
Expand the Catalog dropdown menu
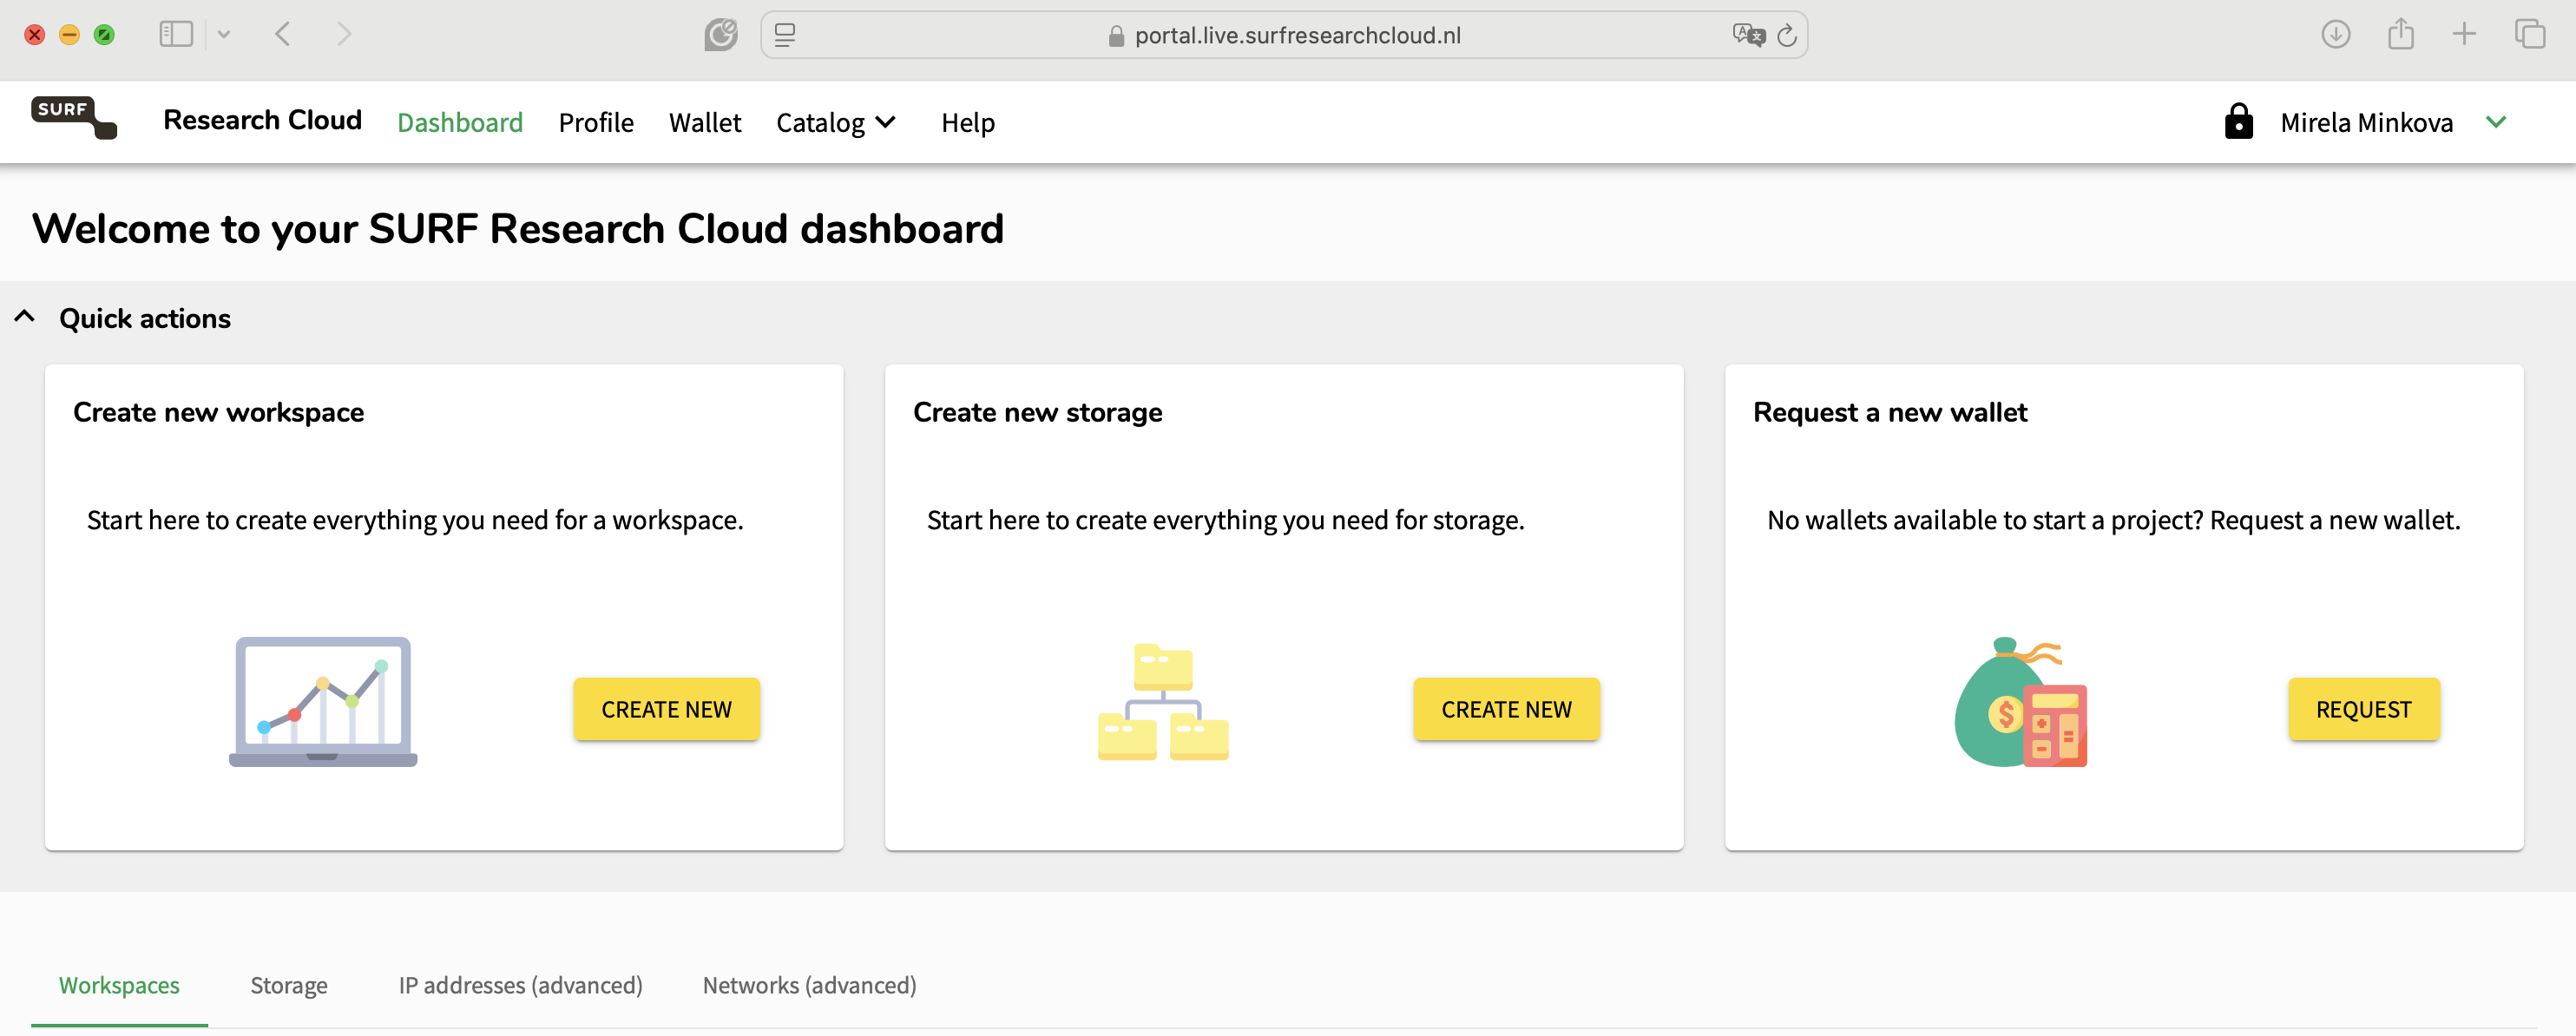[836, 122]
